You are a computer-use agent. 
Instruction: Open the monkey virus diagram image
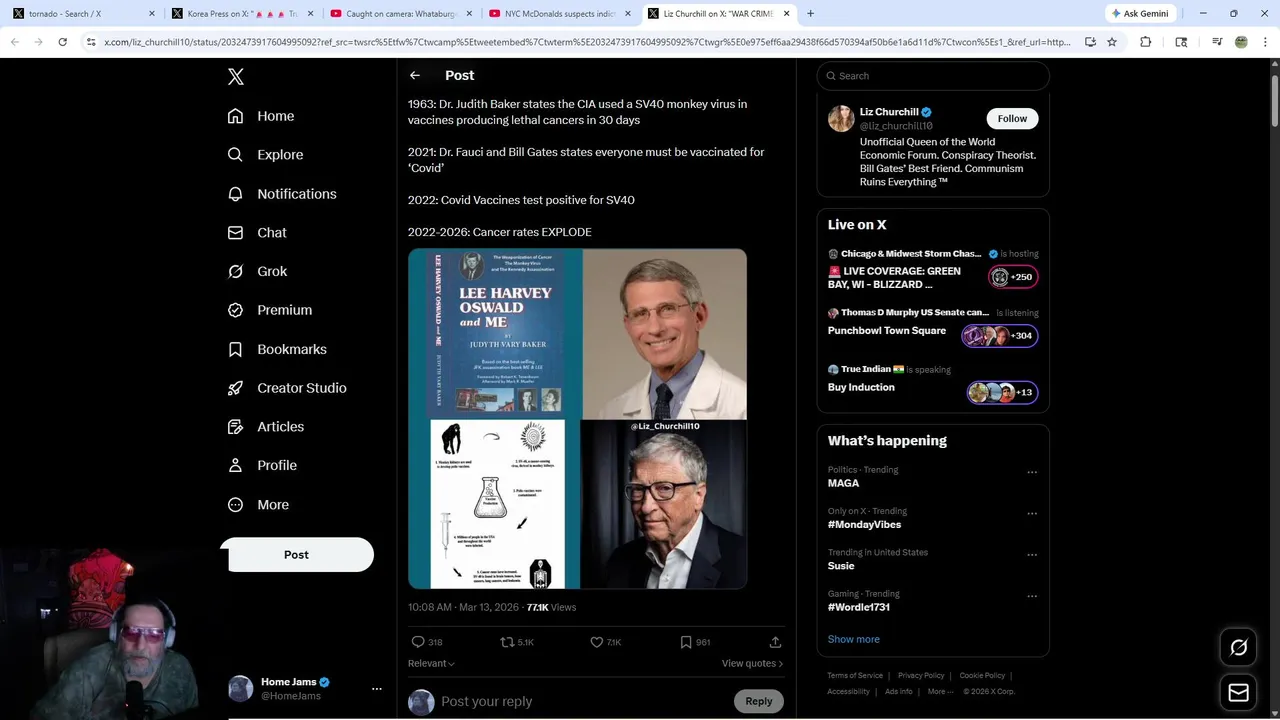click(495, 504)
